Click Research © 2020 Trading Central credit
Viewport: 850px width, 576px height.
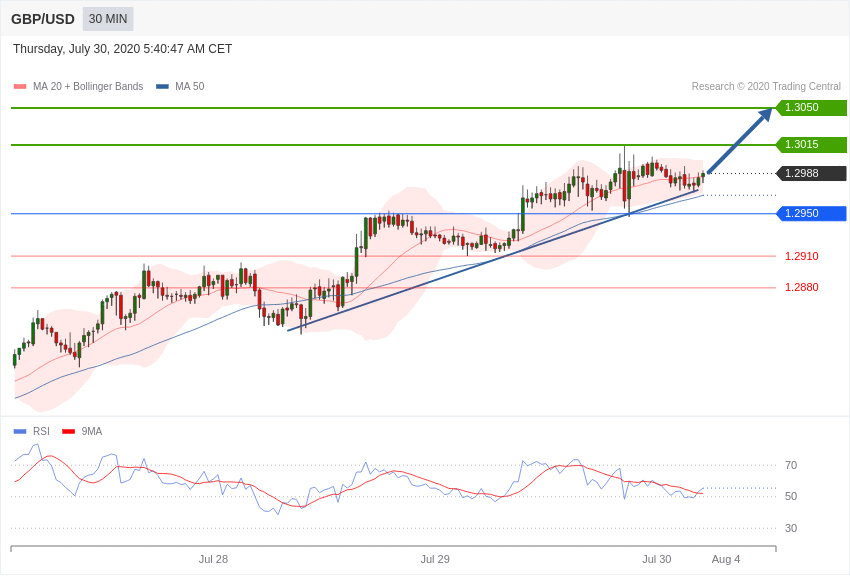[x=766, y=87]
